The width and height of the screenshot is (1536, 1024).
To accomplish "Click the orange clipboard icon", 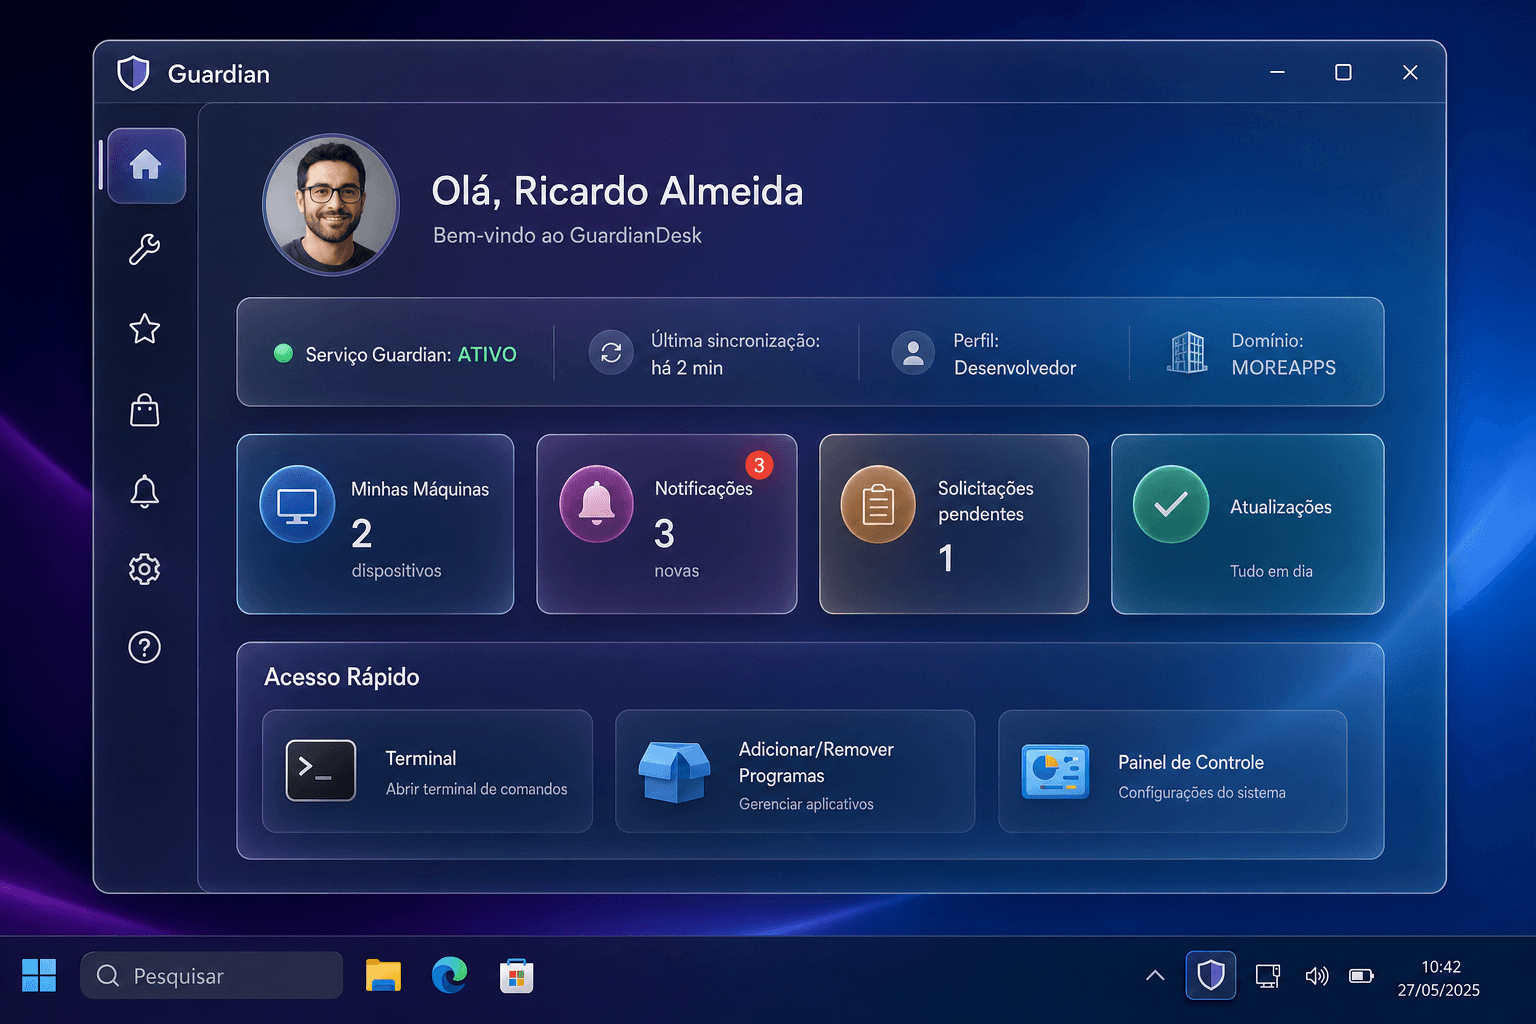I will (x=878, y=505).
